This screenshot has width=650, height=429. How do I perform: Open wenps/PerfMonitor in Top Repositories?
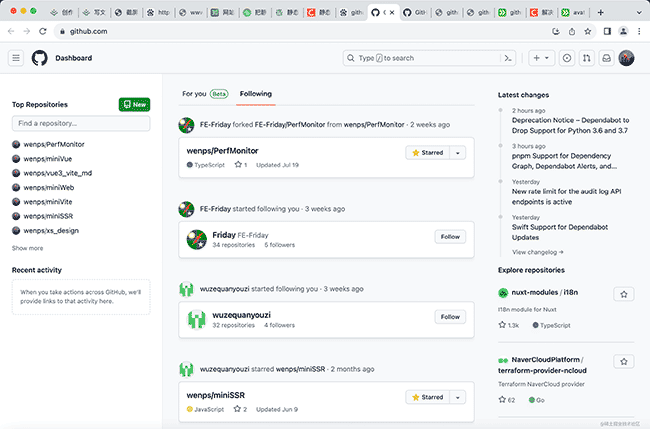click(x=54, y=144)
